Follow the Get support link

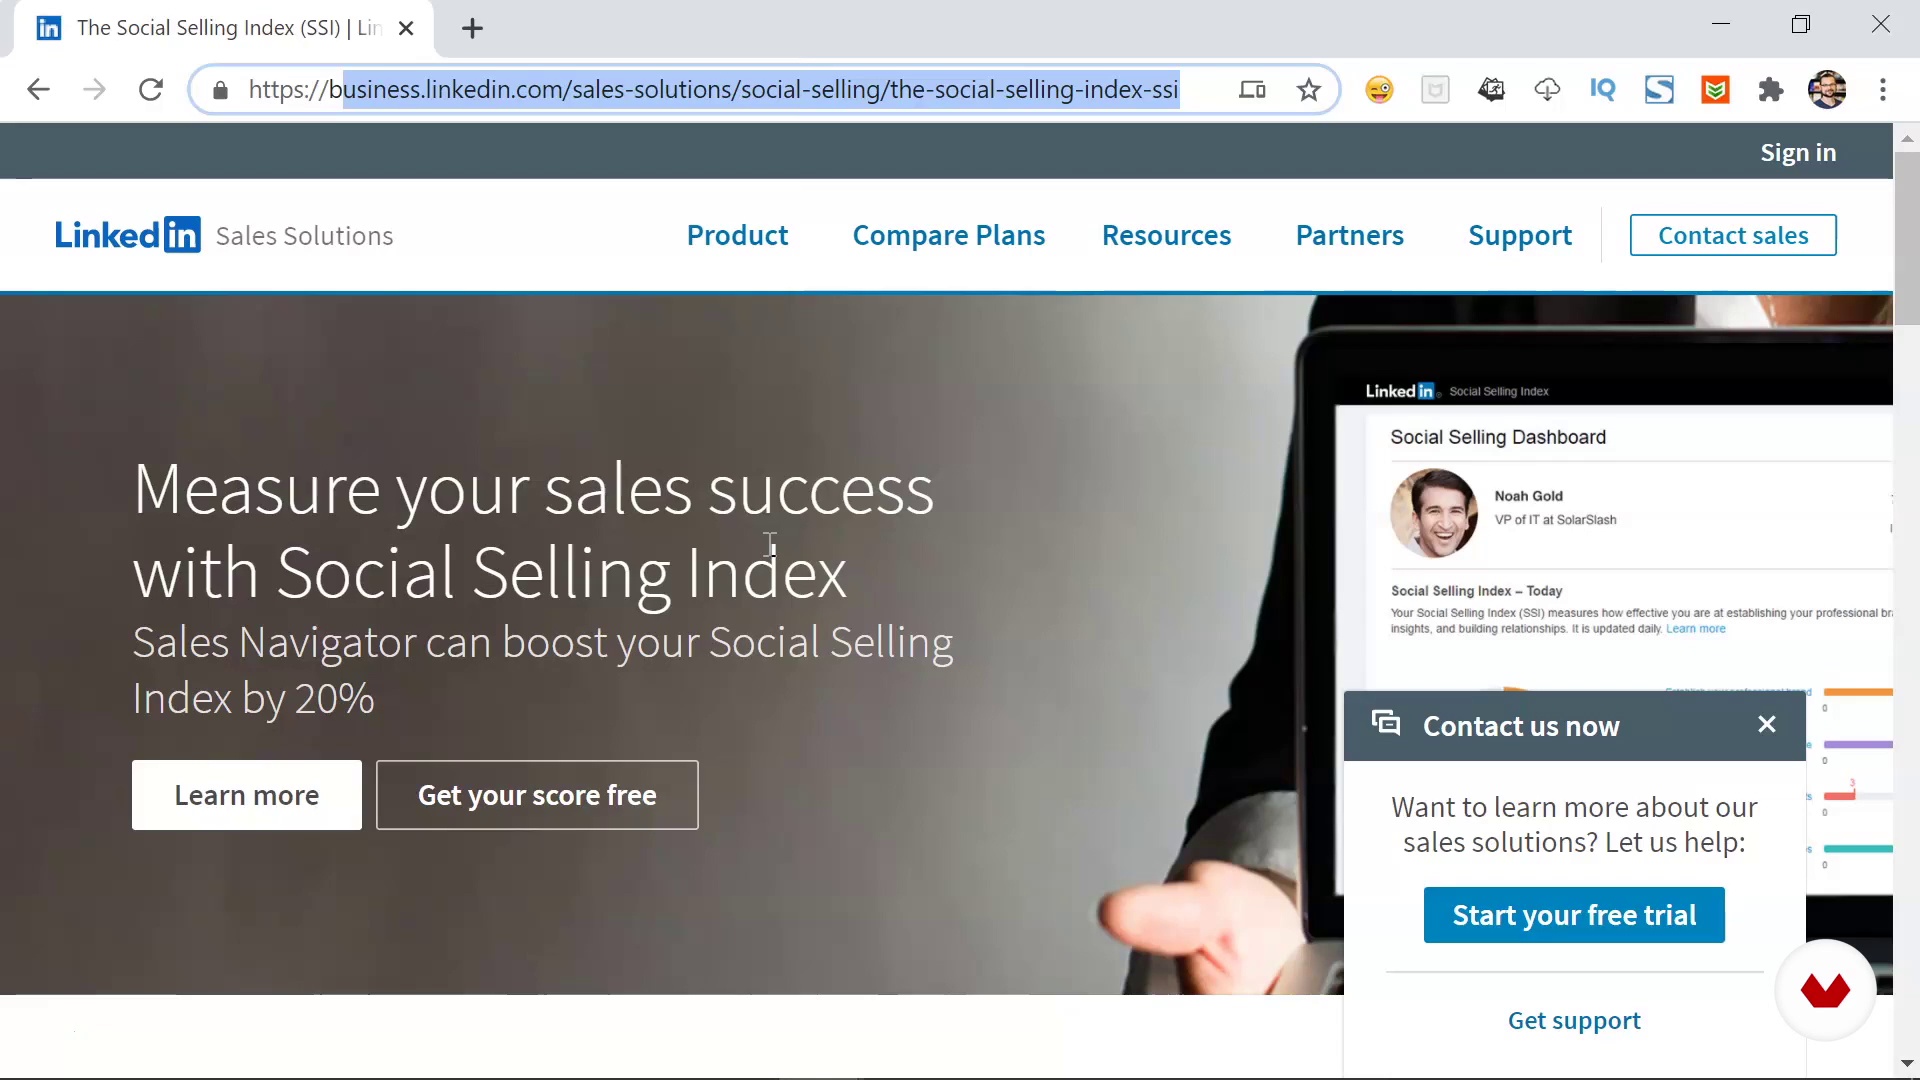[x=1574, y=1021]
